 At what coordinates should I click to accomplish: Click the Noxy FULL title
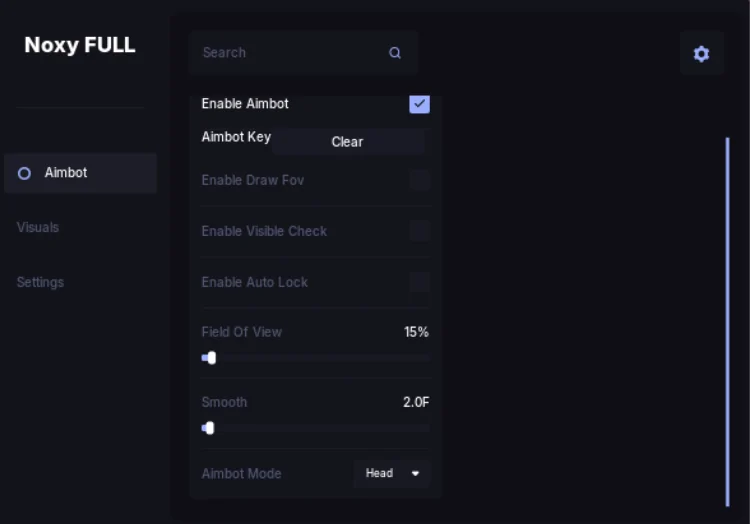tap(80, 45)
